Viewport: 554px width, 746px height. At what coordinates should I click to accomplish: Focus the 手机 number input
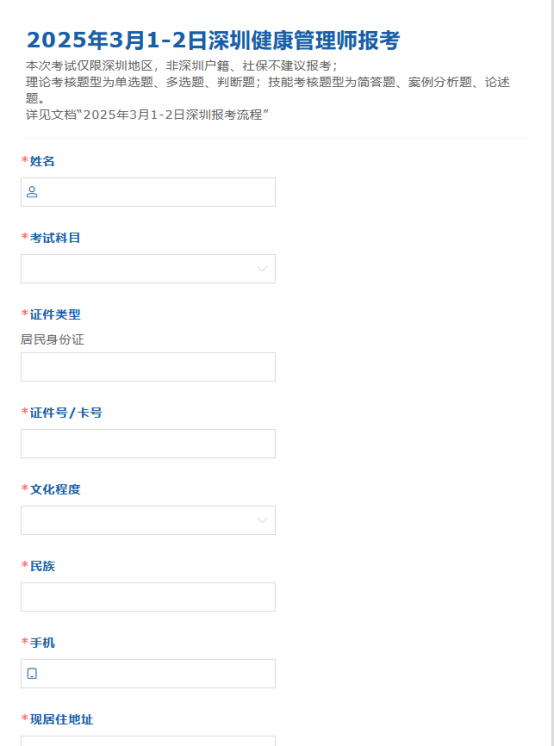[148, 674]
